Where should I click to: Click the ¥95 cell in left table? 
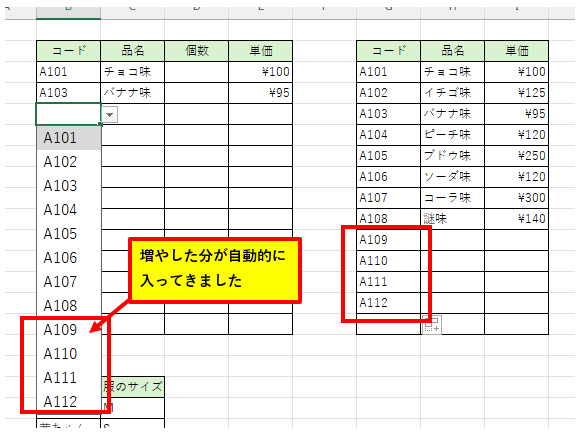click(x=261, y=93)
